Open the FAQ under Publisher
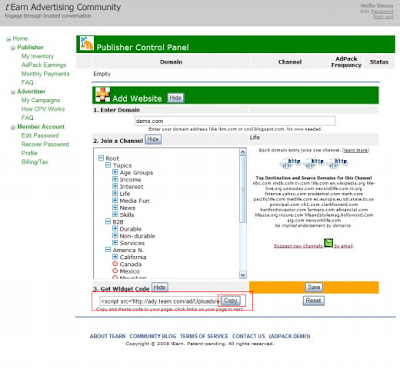 (x=27, y=82)
